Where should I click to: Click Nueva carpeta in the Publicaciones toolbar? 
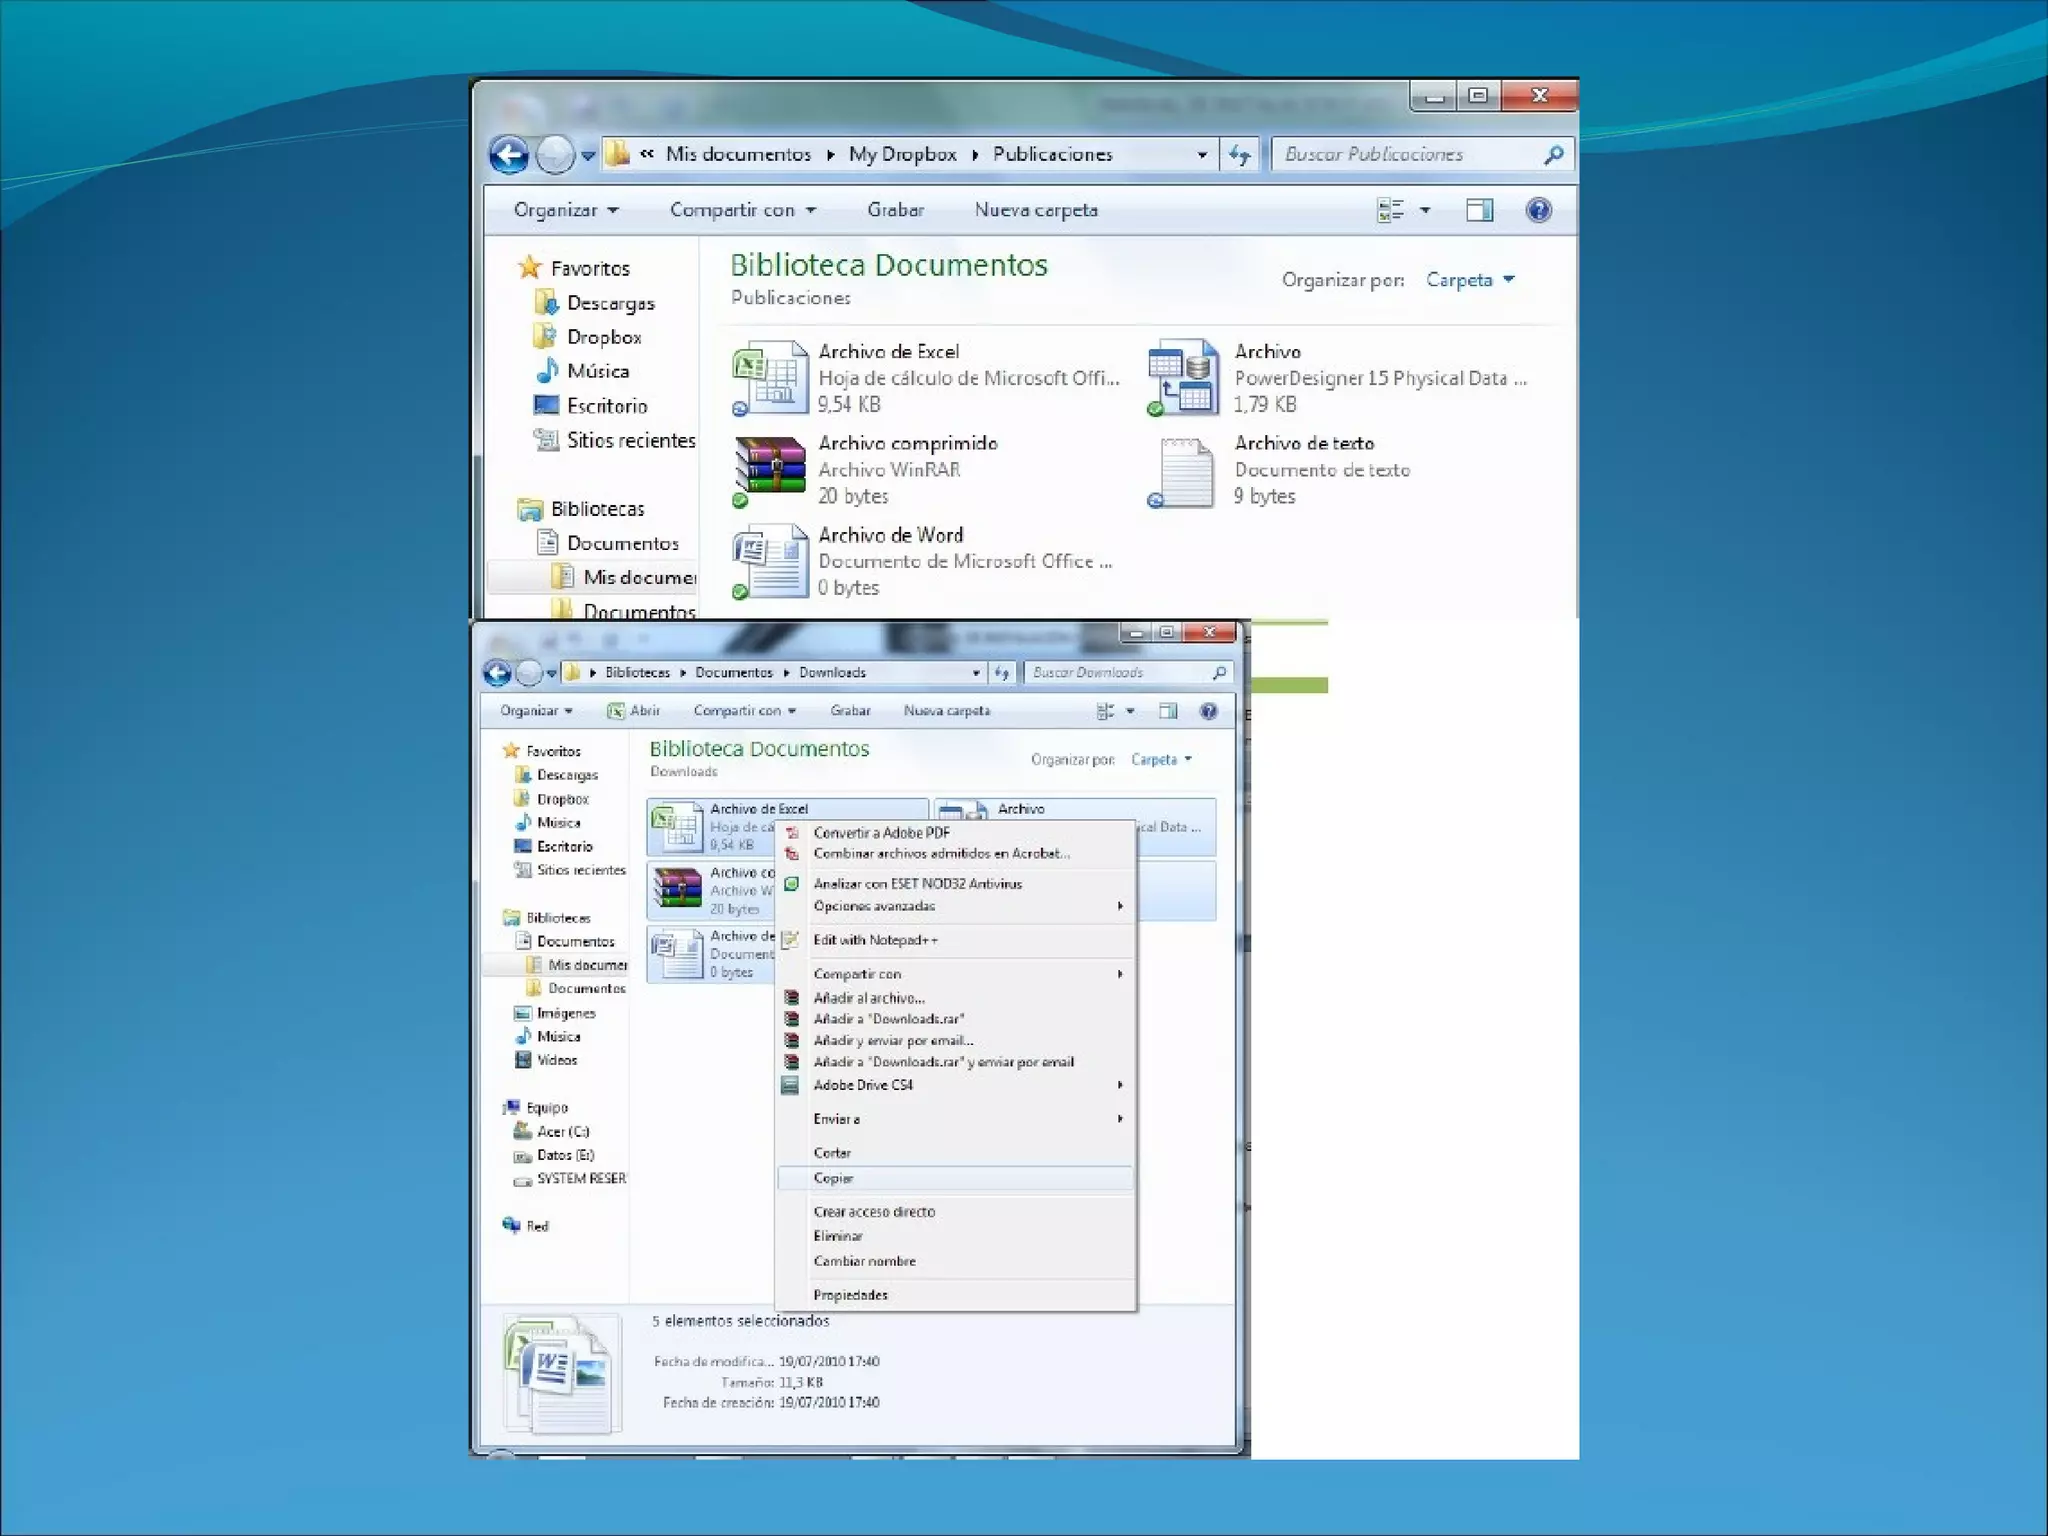[x=1036, y=210]
